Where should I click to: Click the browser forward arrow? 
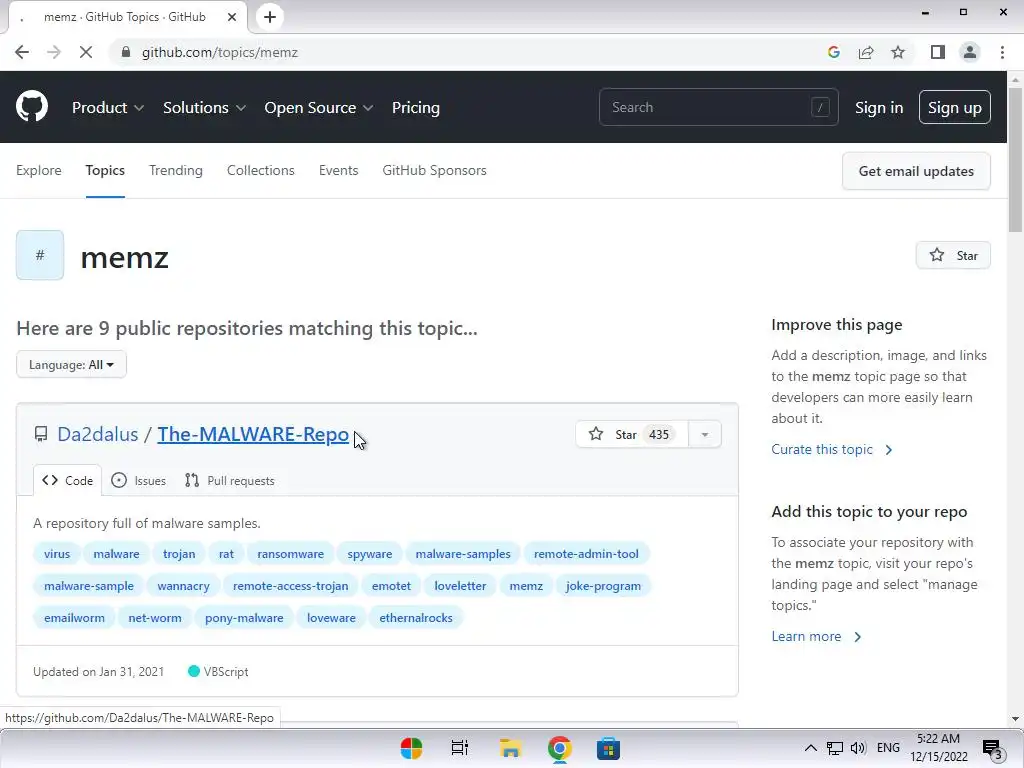click(x=54, y=52)
